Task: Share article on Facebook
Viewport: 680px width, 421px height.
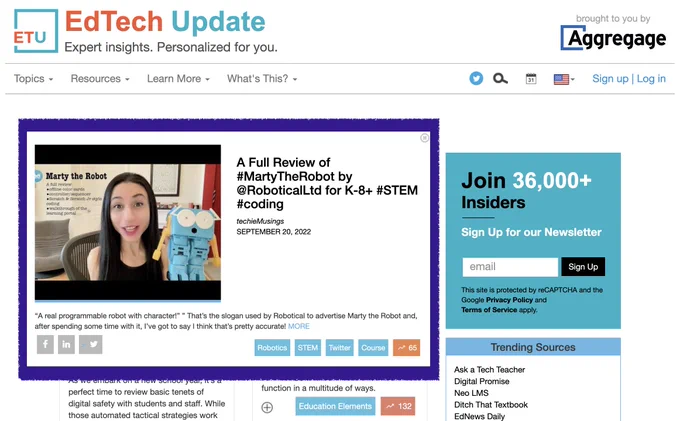Action: (x=45, y=345)
